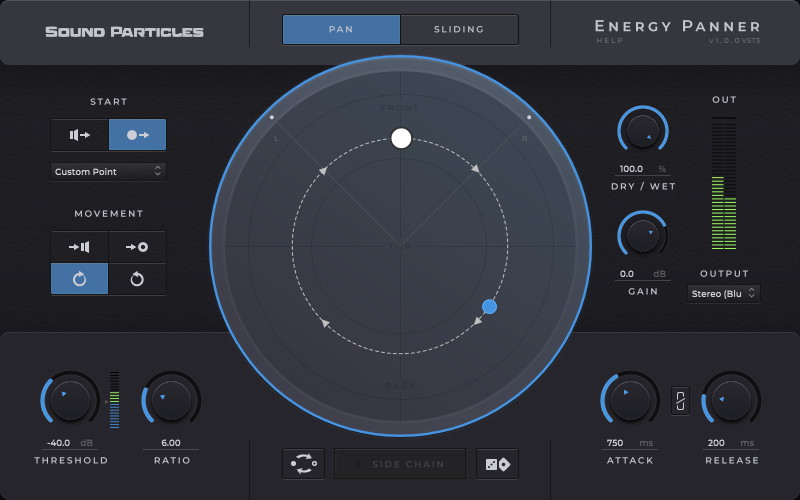
Task: Select move-to-point movement mode
Action: [x=137, y=247]
